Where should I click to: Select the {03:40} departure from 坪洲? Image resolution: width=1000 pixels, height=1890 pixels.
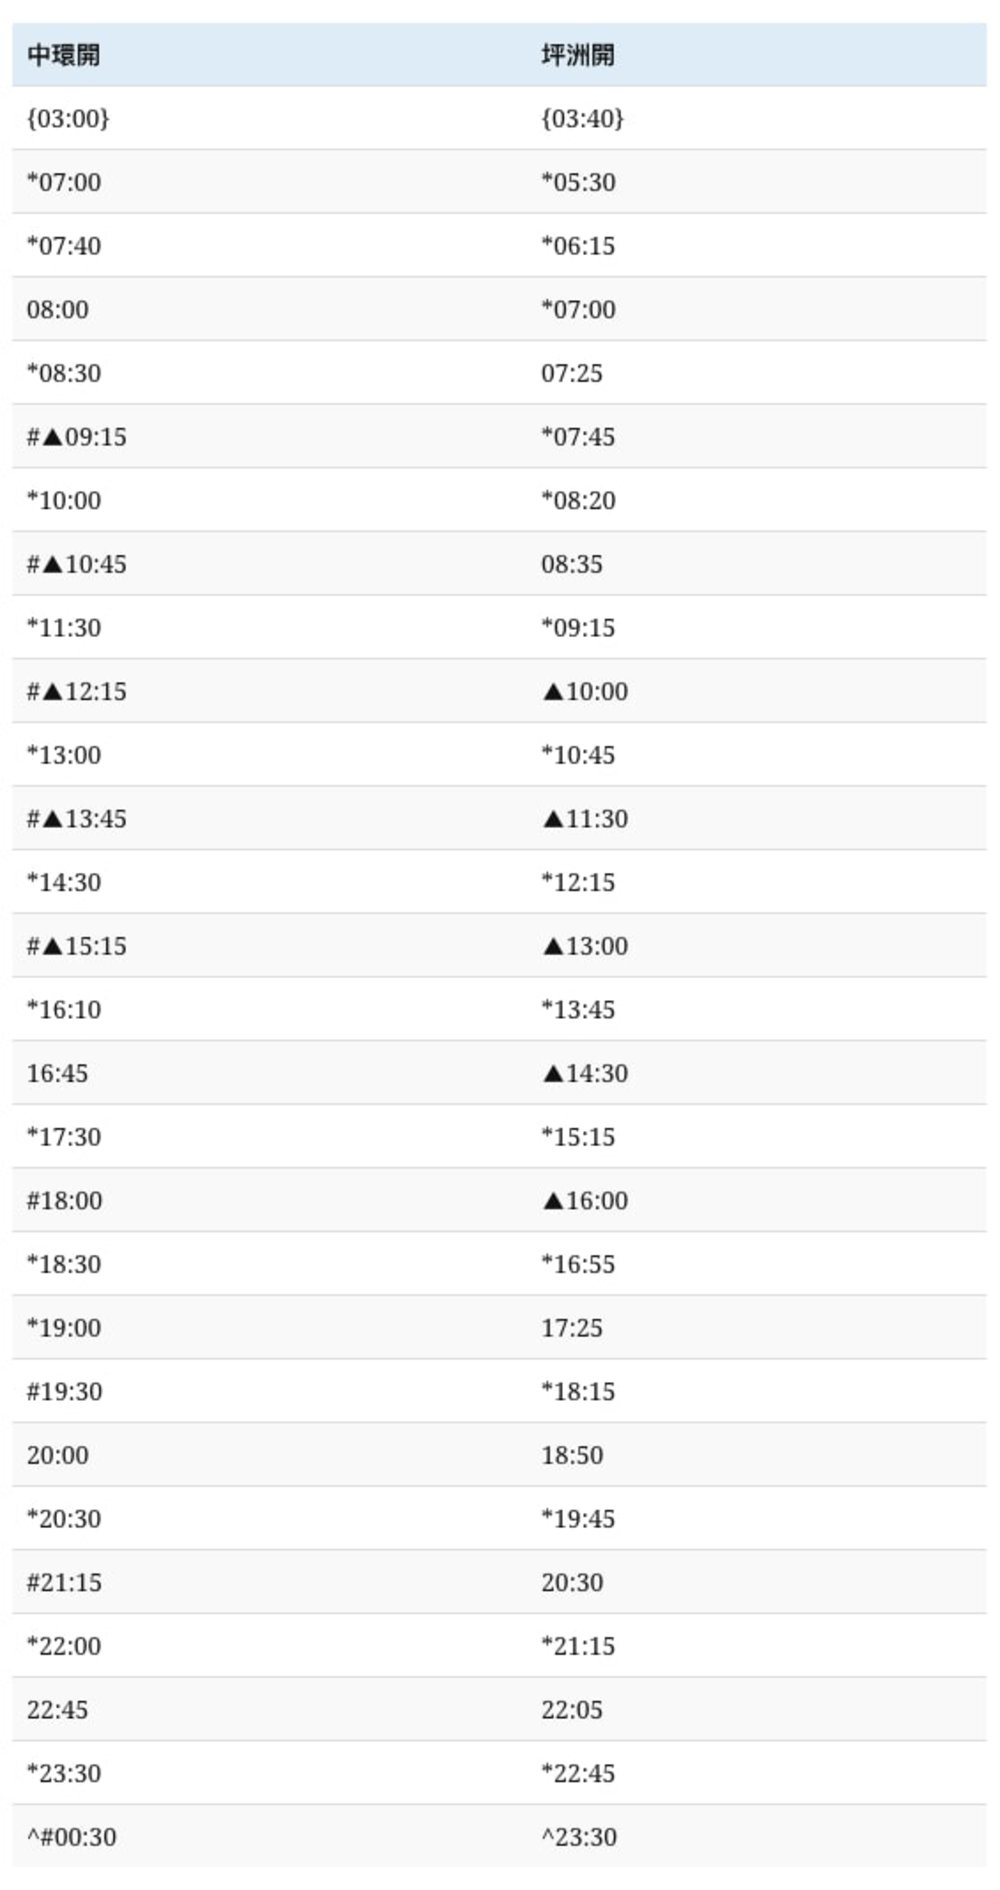coord(582,118)
